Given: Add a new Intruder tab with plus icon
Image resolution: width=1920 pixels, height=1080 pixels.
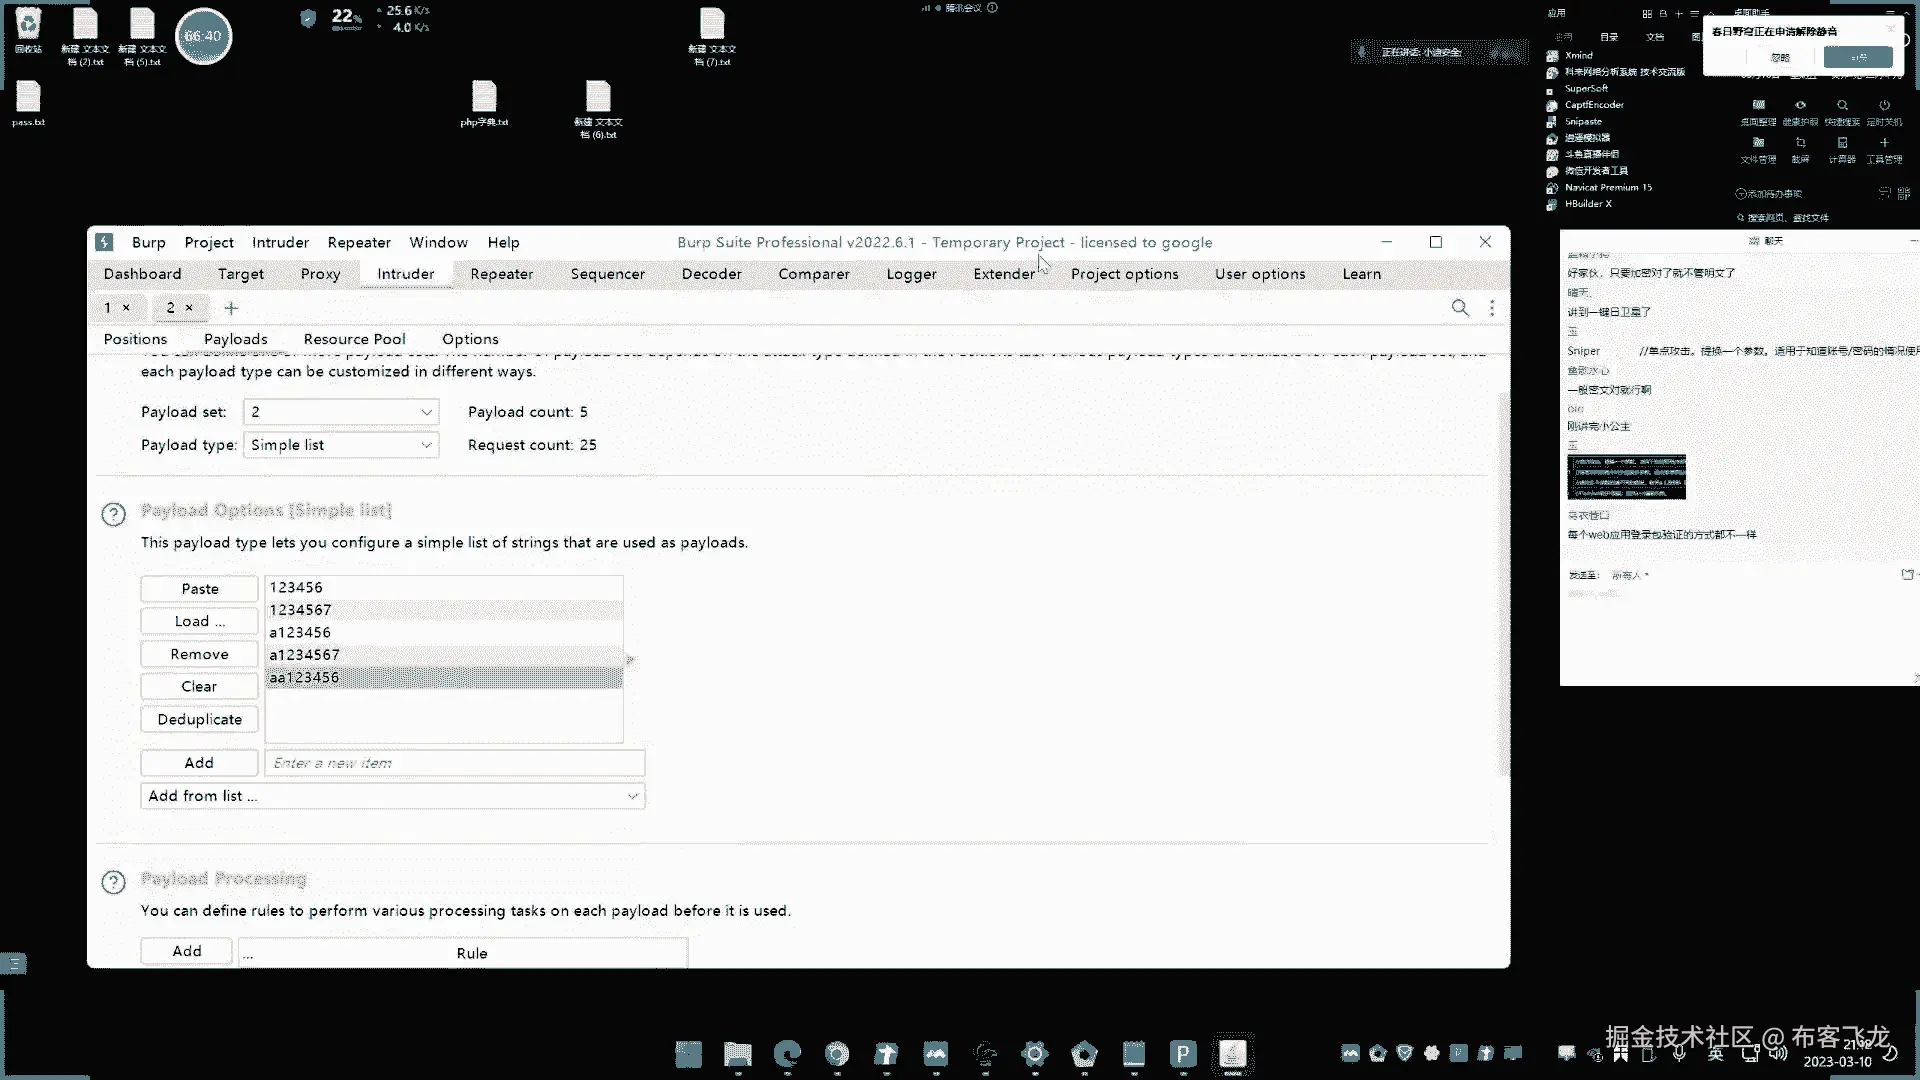Looking at the screenshot, I should click(x=231, y=308).
